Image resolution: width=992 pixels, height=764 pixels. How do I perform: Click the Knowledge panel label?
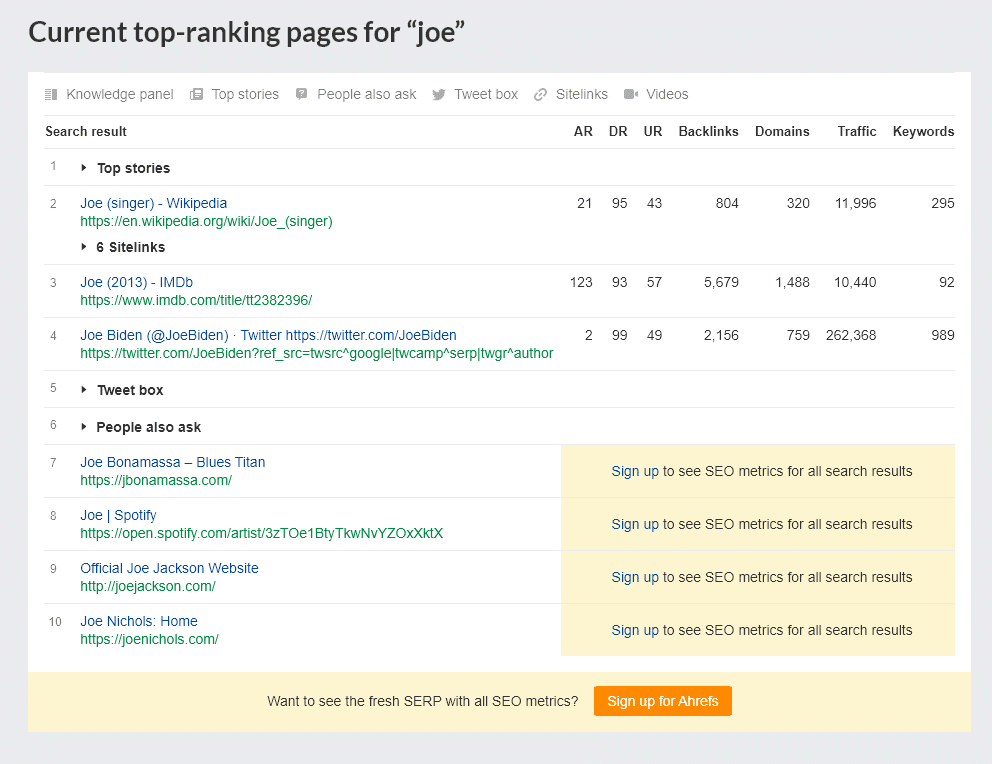(120, 94)
